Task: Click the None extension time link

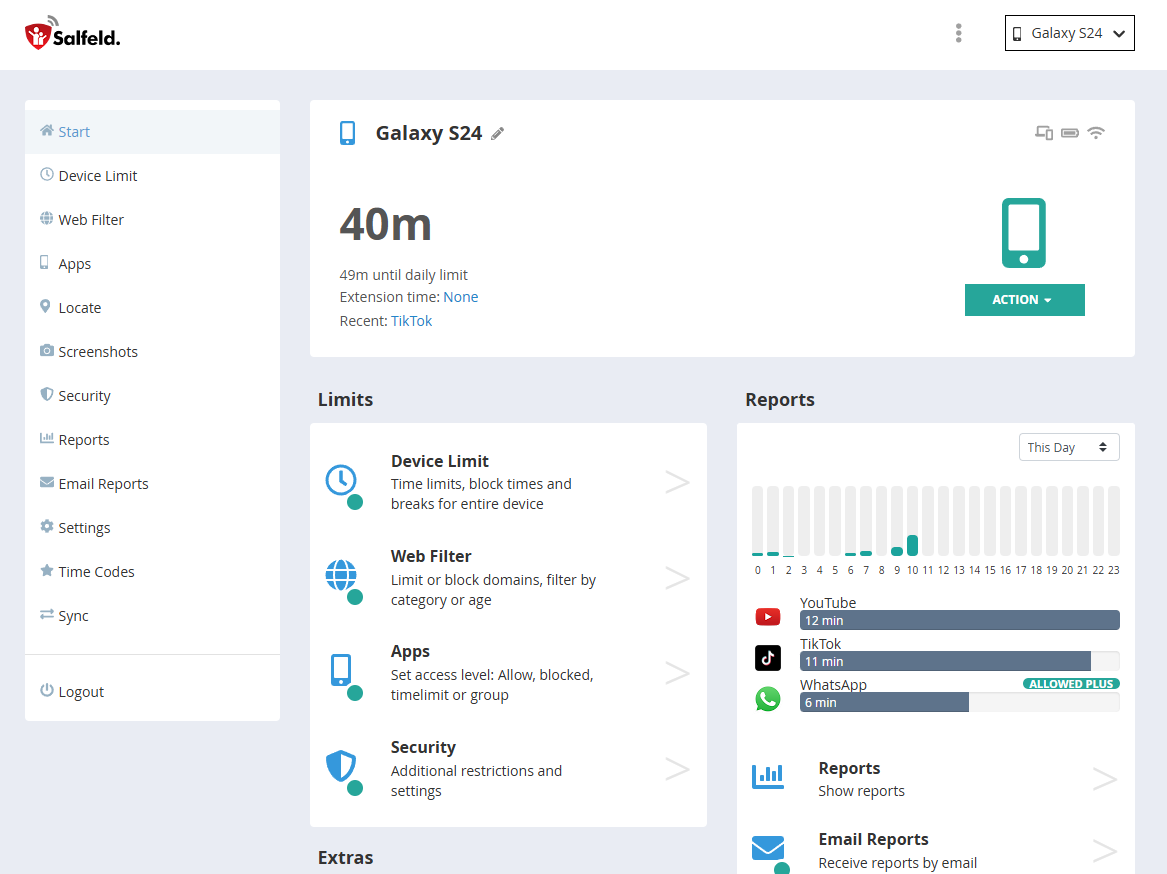Action: [461, 297]
